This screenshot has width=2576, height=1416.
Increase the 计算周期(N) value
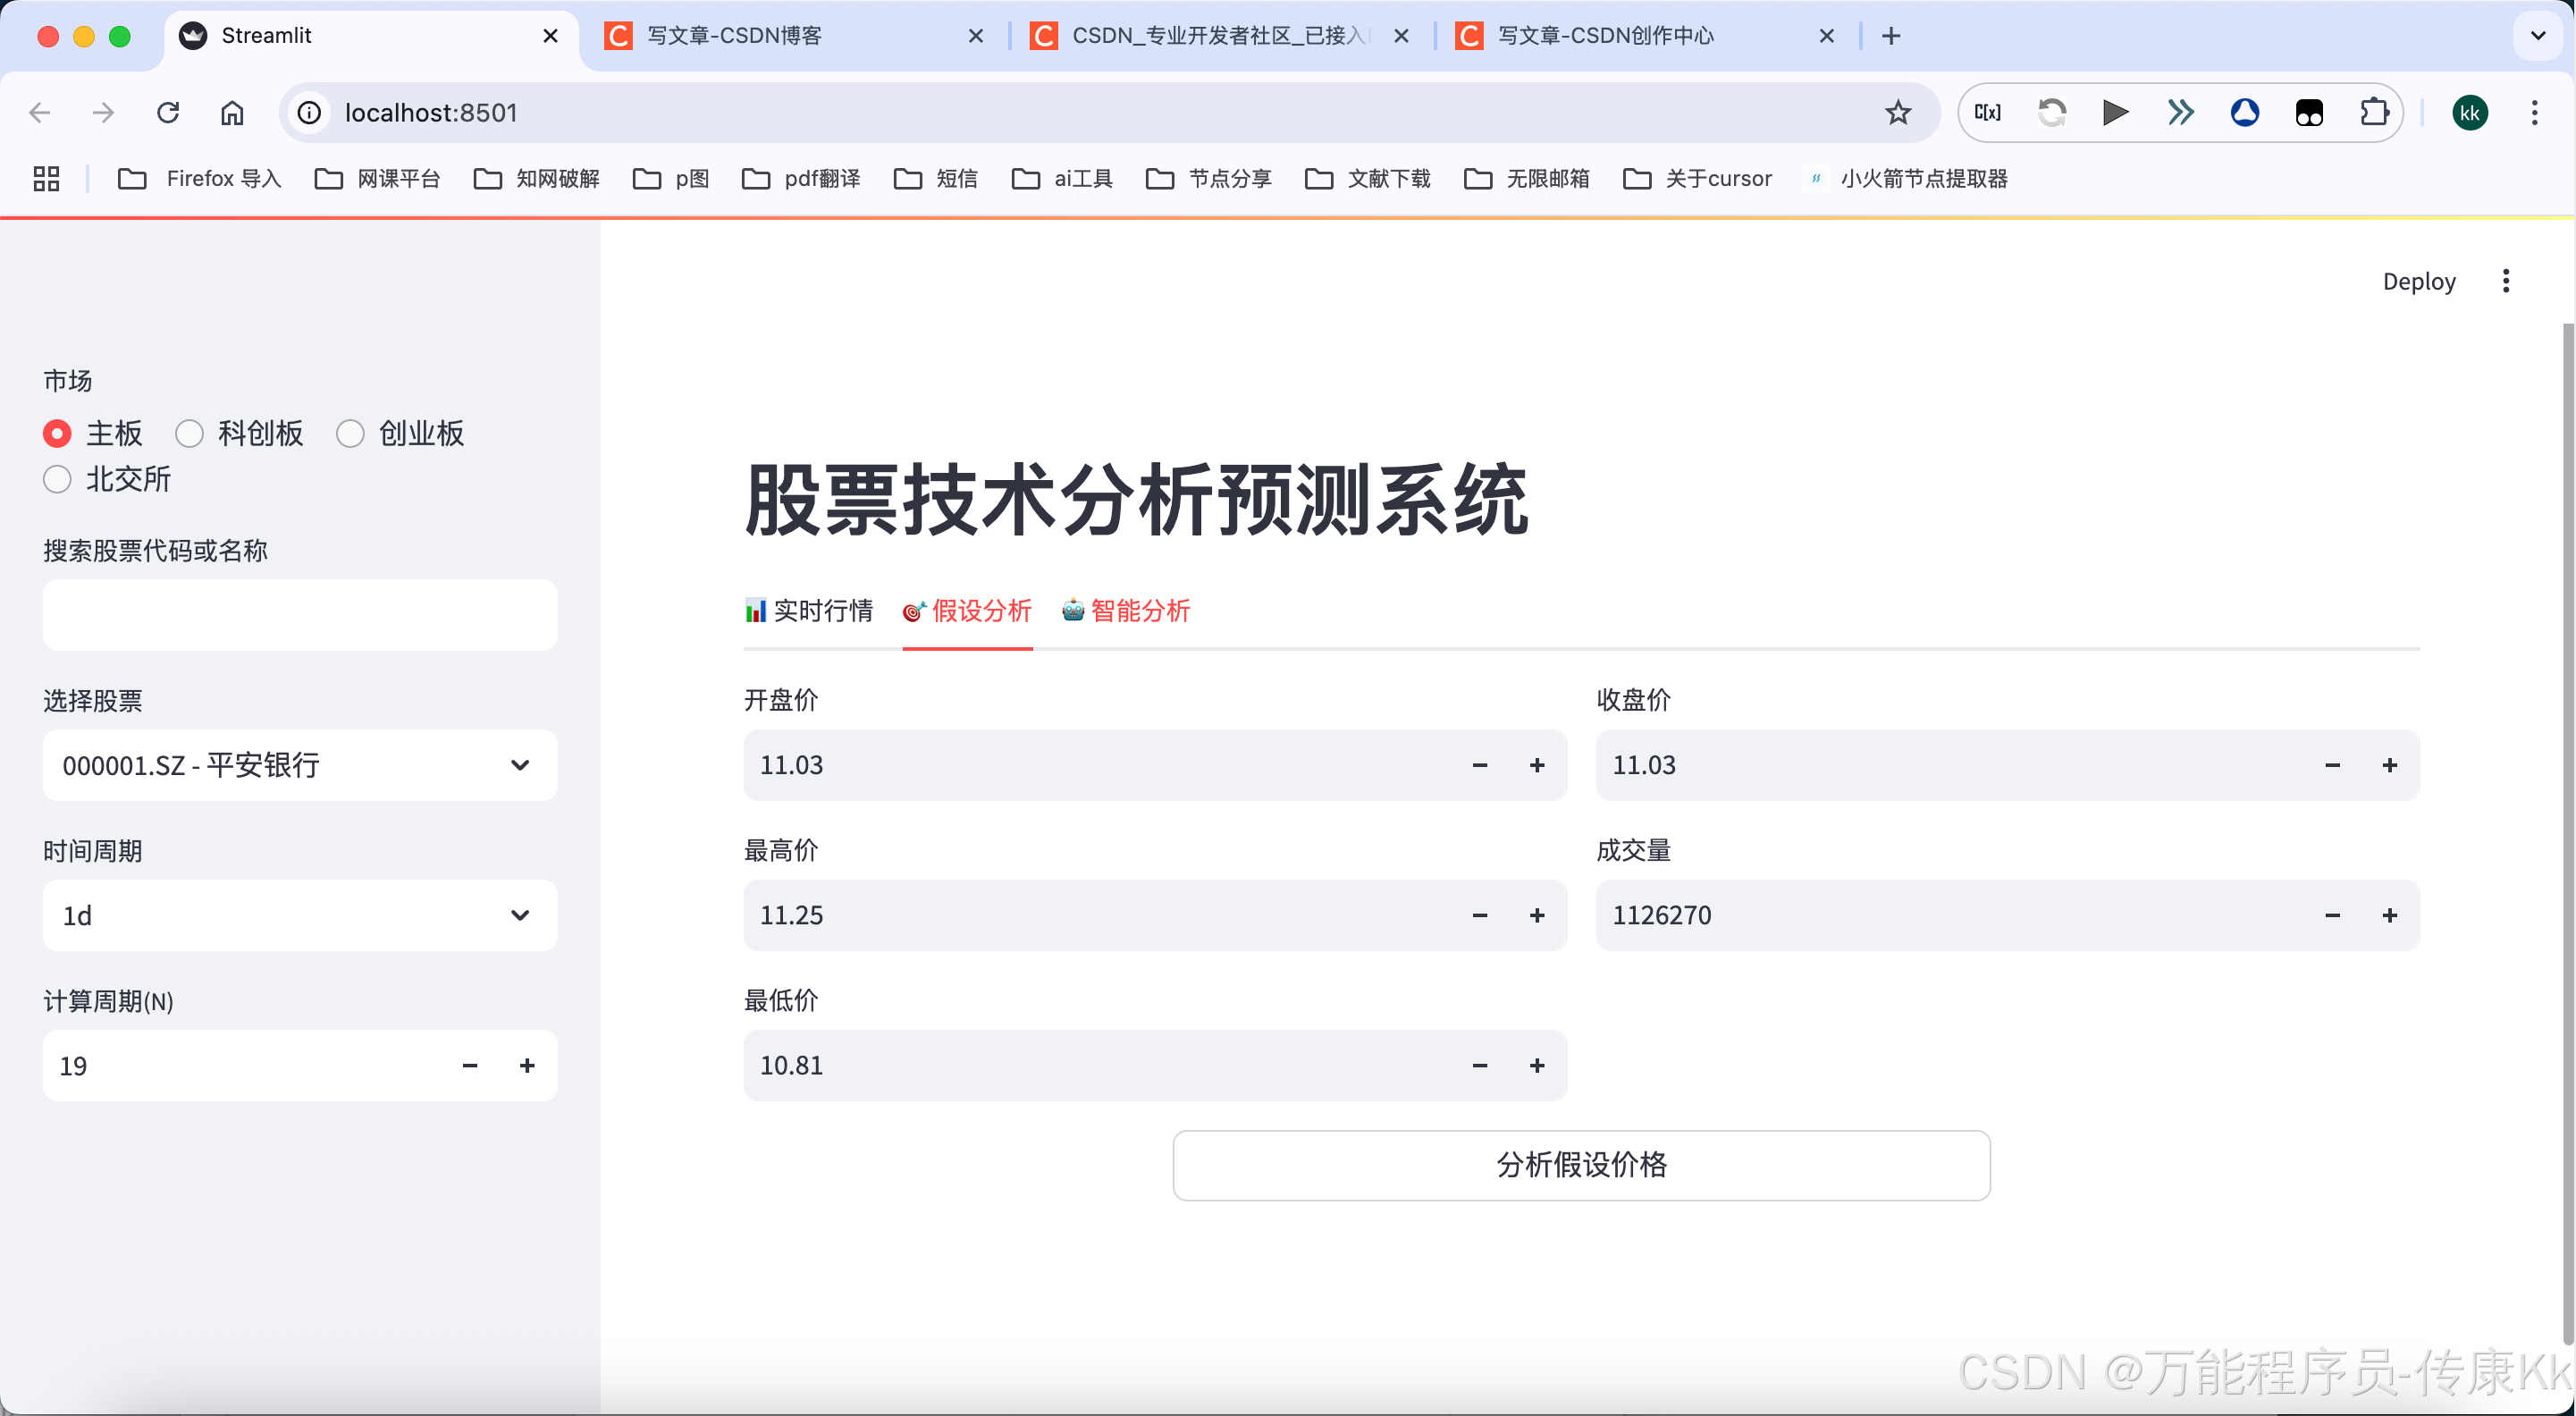(x=527, y=1066)
